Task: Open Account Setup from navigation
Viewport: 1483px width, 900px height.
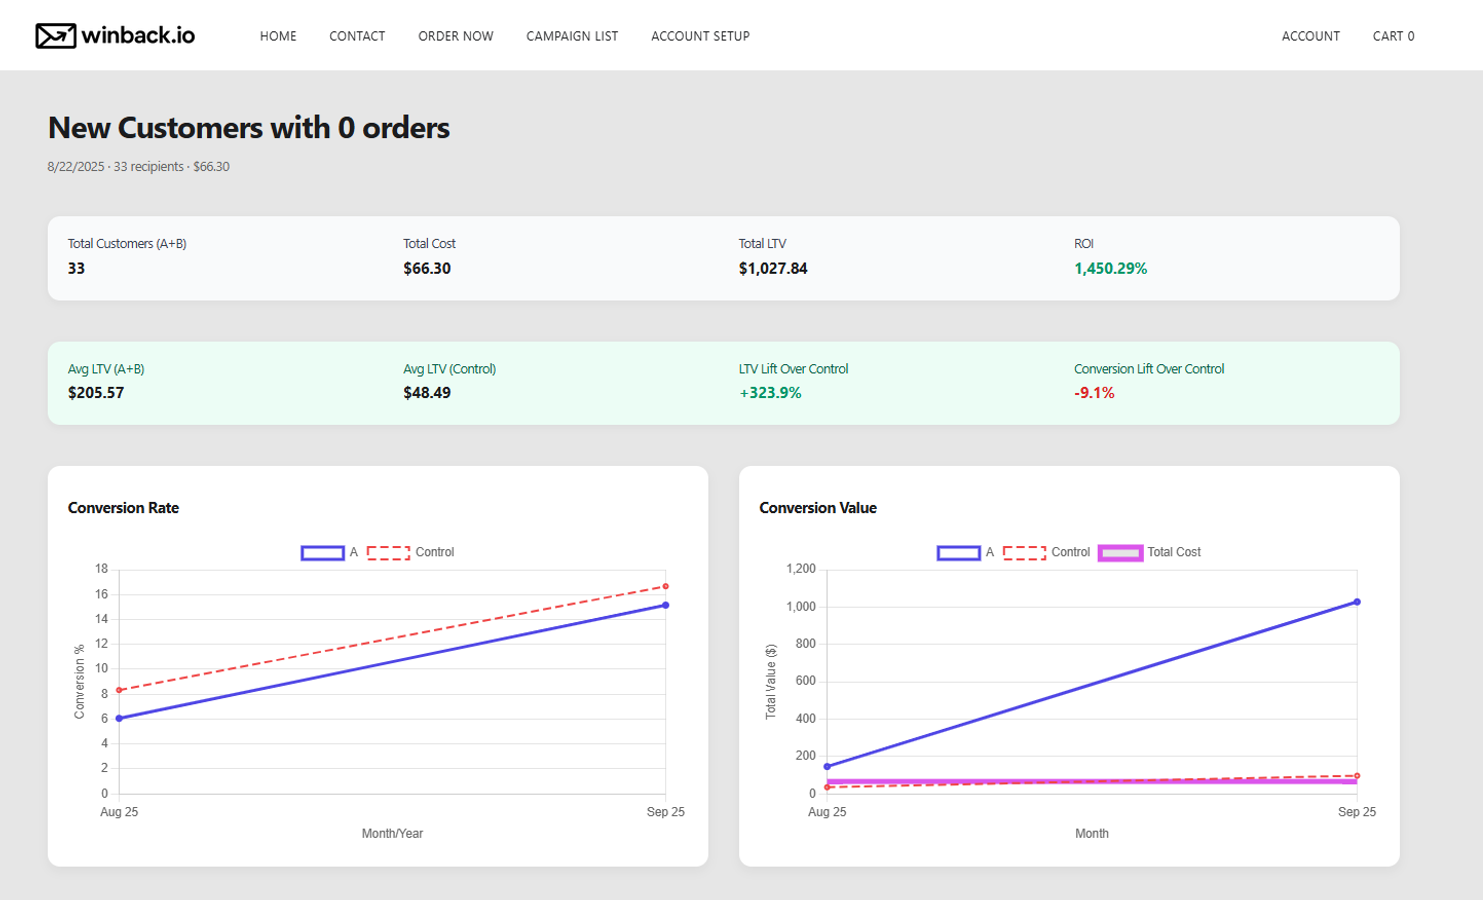Action: (700, 36)
